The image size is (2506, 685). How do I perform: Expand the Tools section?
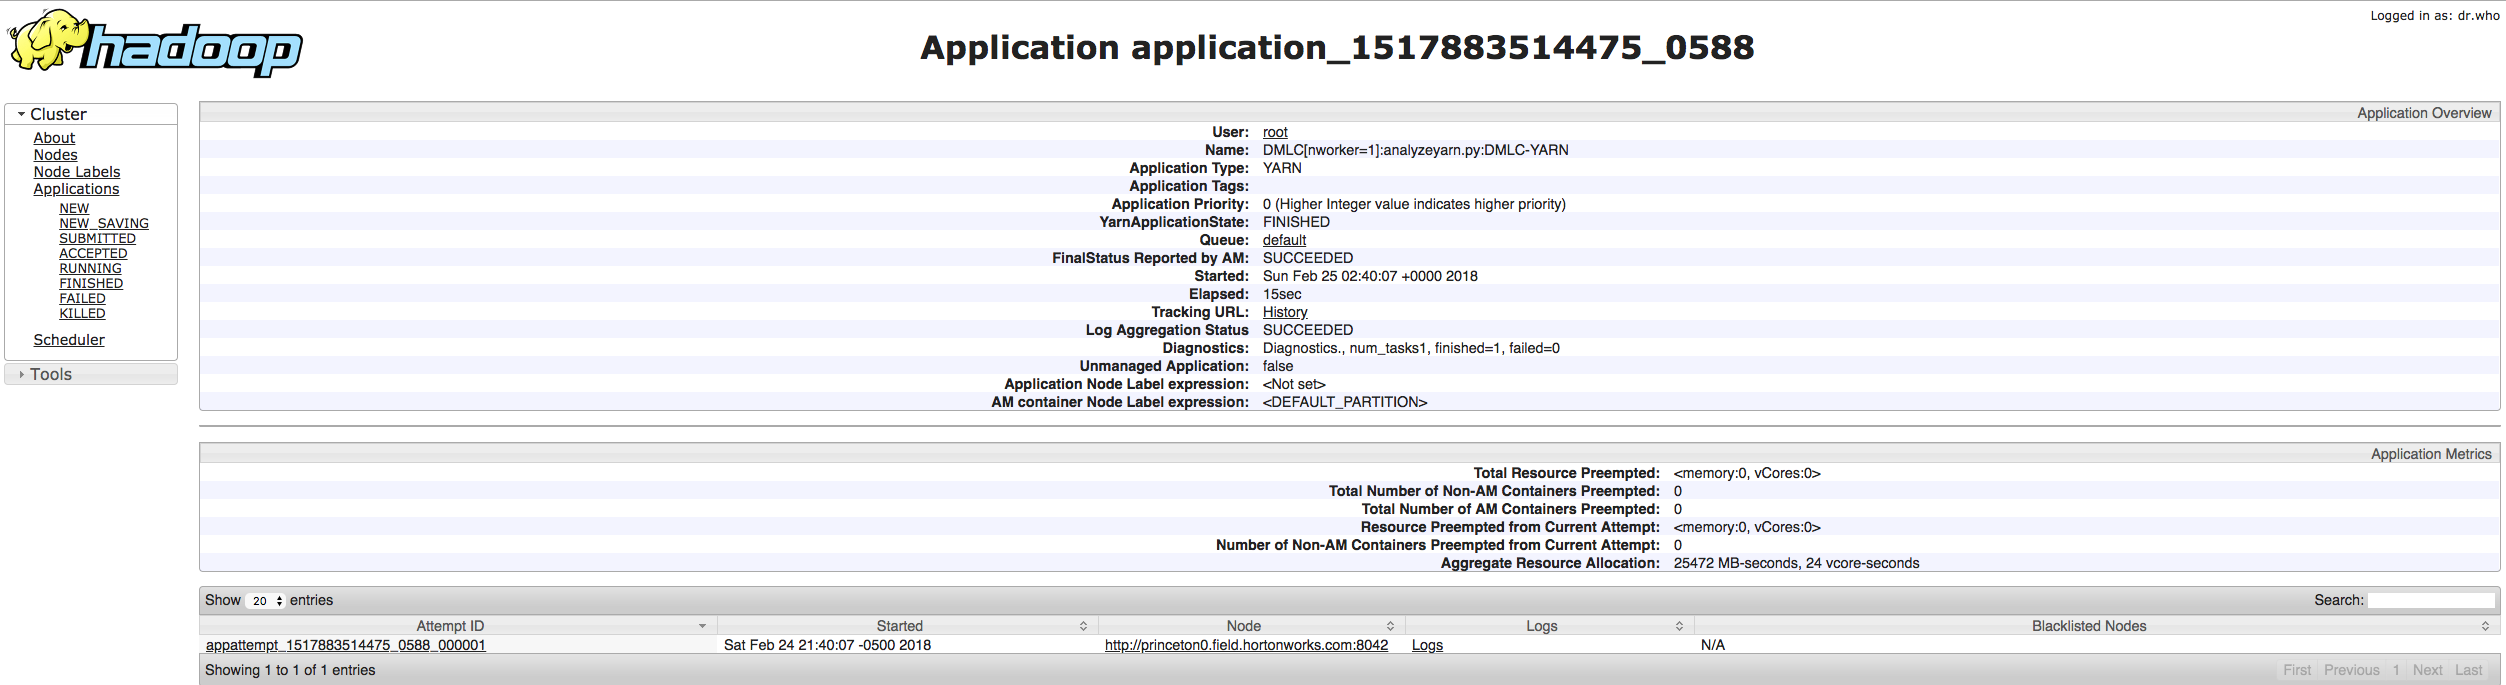click(x=50, y=374)
